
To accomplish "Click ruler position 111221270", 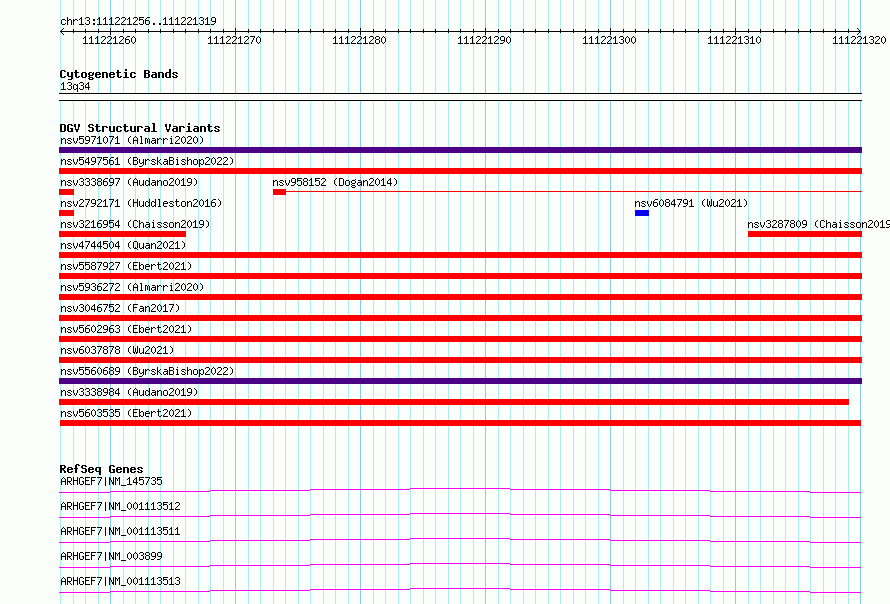I will tap(234, 40).
